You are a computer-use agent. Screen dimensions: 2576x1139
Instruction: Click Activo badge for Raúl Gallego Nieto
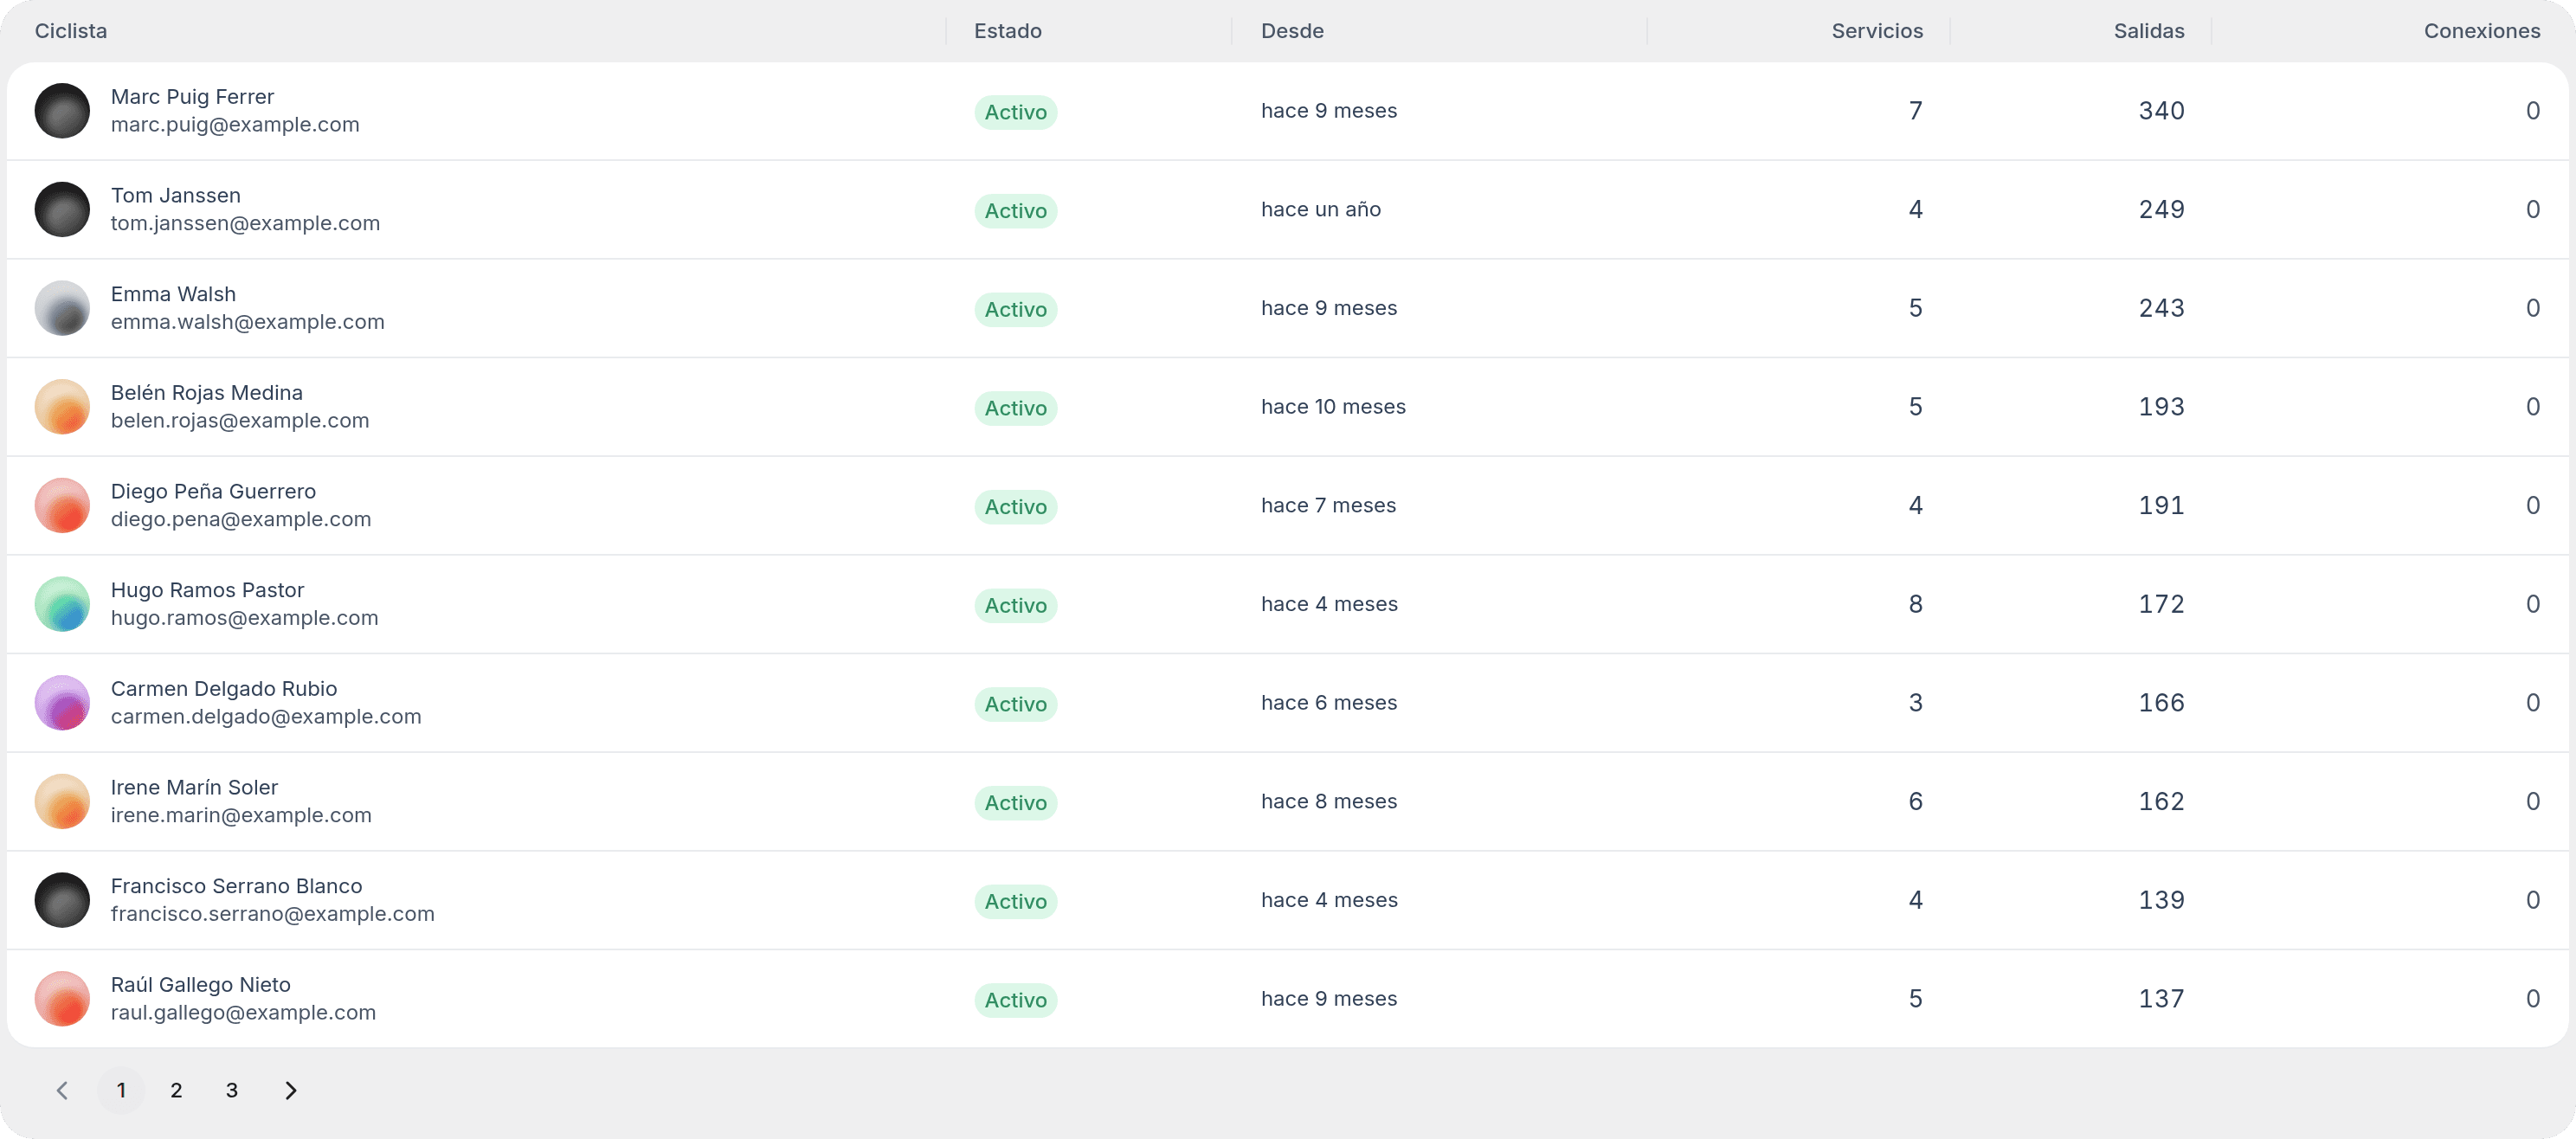tap(1016, 1000)
